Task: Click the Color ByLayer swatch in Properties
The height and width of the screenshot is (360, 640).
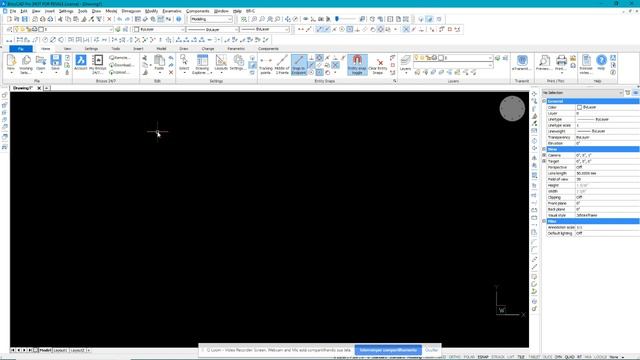Action: (579, 107)
